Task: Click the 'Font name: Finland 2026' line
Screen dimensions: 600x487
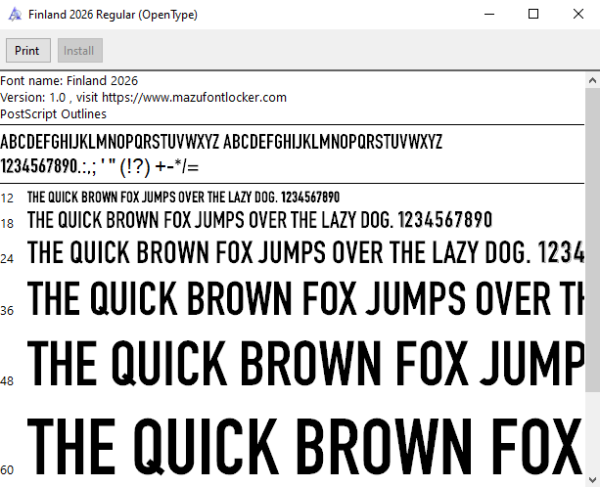Action: pyautogui.click(x=69, y=81)
